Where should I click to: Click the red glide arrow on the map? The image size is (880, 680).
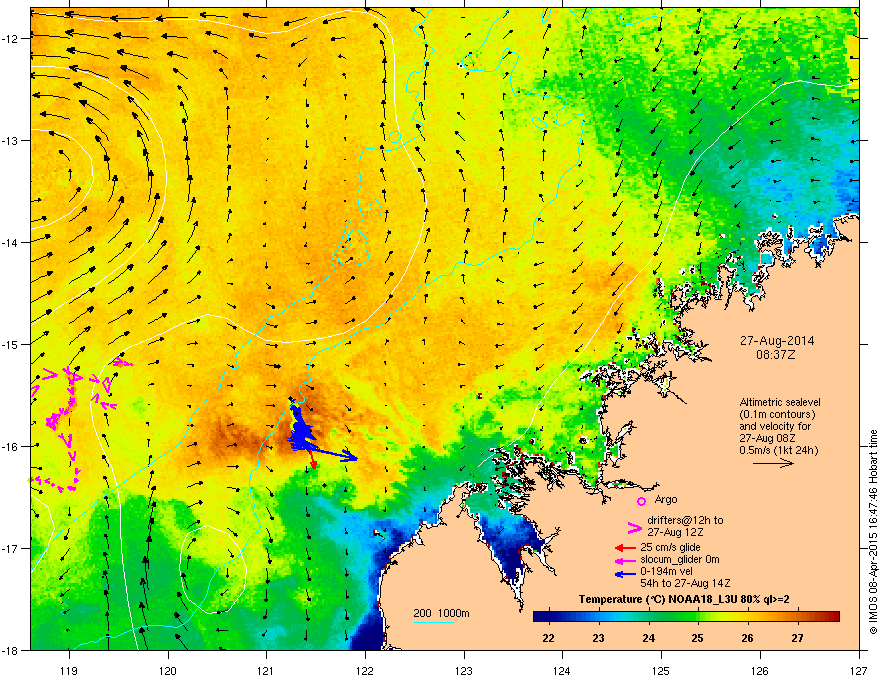click(x=313, y=460)
